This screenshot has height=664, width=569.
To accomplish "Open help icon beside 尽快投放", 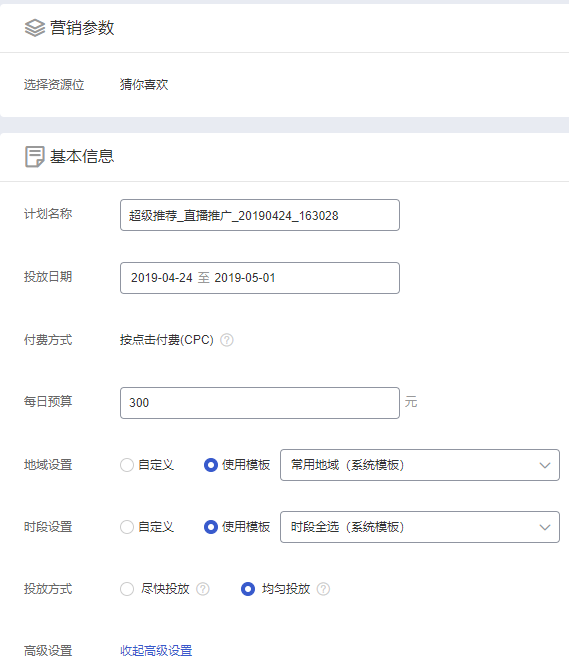I will tap(203, 589).
